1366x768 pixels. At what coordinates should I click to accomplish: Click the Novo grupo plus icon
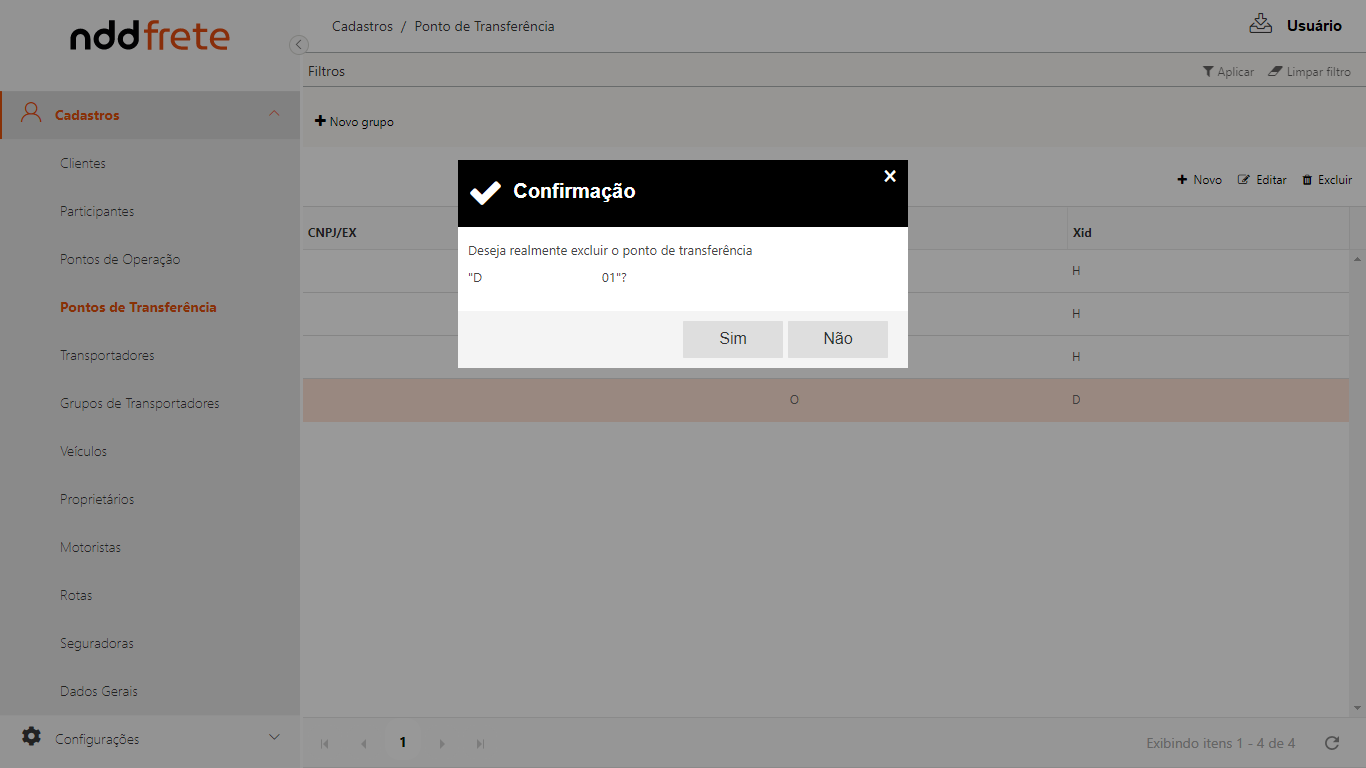[x=321, y=121]
